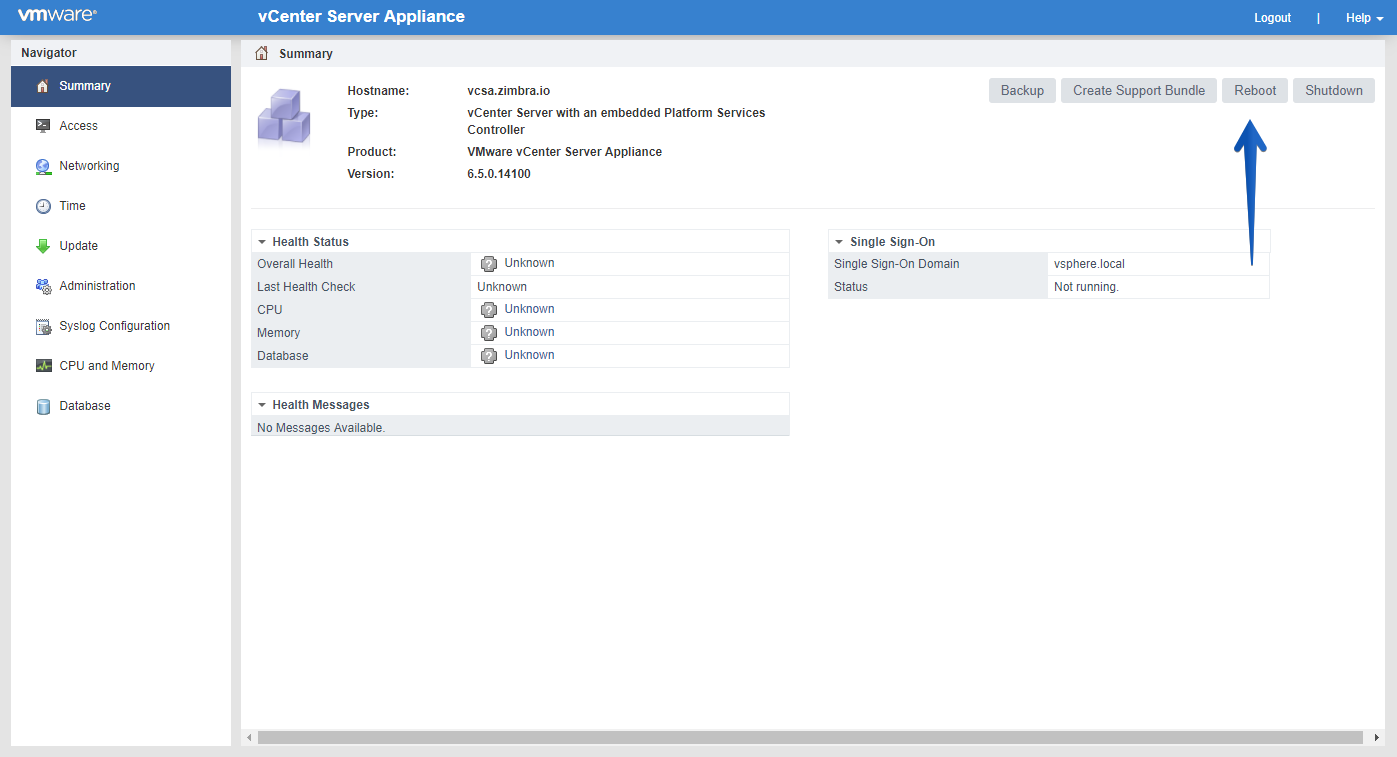This screenshot has height=757, width=1397.
Task: Click the Time clock icon
Action: coord(43,206)
